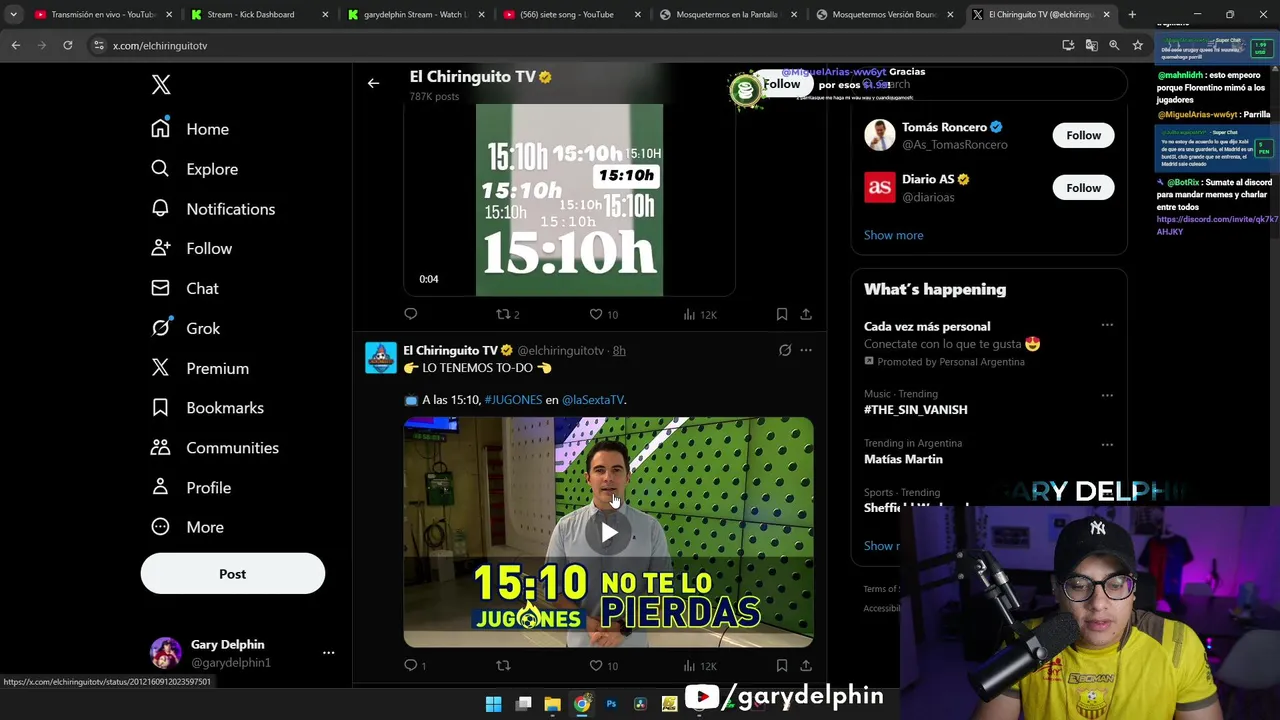The height and width of the screenshot is (720, 1280).
Task: Click the zoom magnifier icon in address bar
Action: pos(1114,45)
